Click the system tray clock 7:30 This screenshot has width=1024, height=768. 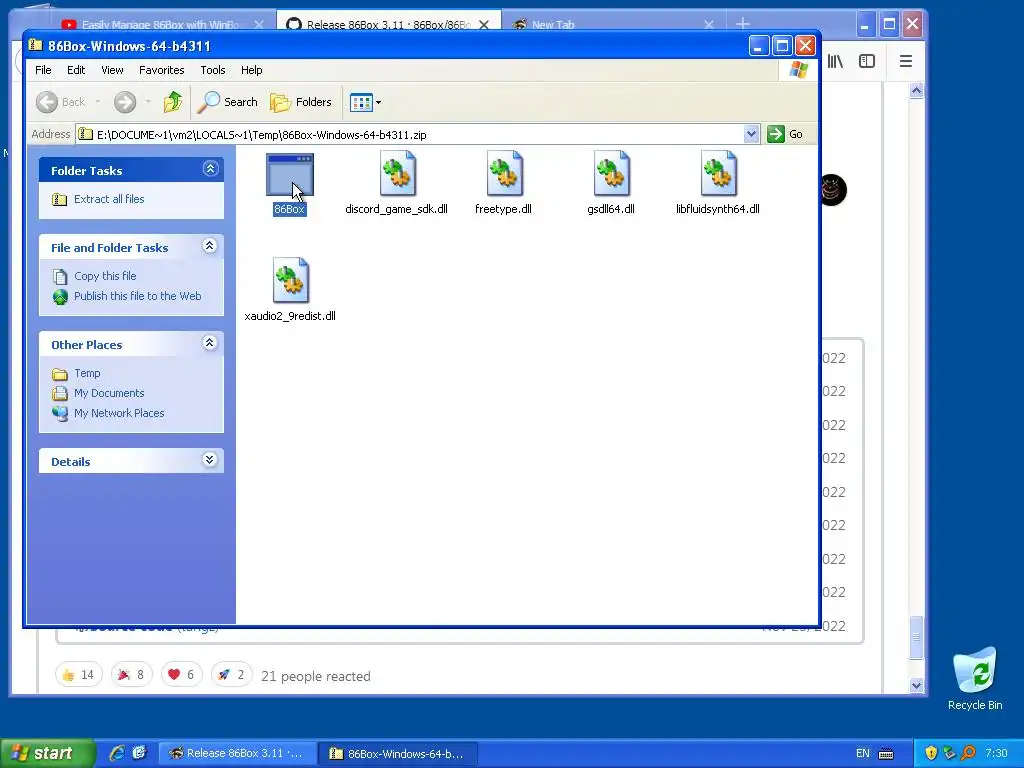(997, 753)
